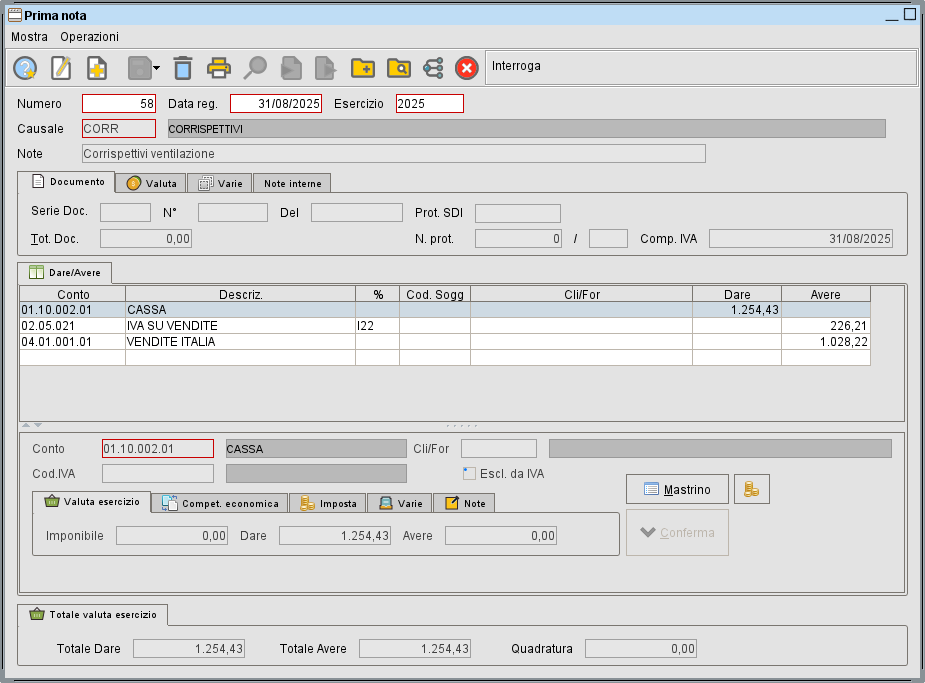Open the add-folder icon on the toolbar

362,68
